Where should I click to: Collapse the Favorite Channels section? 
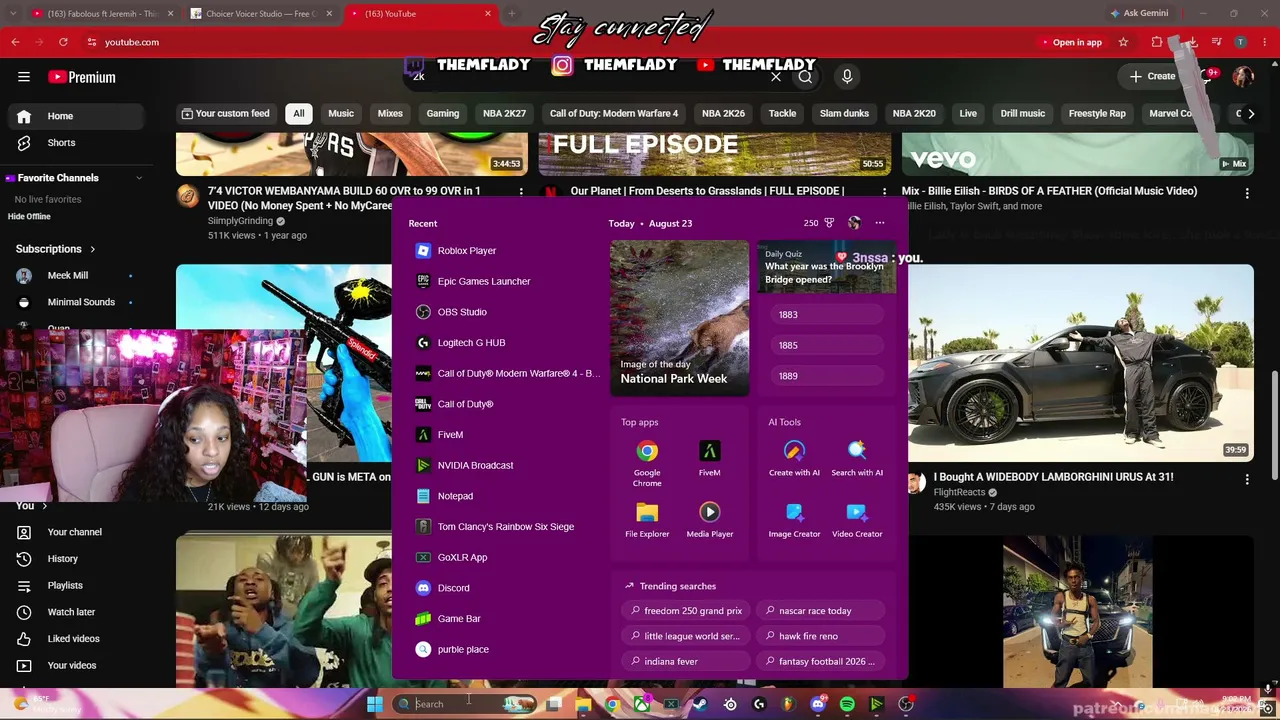click(139, 178)
